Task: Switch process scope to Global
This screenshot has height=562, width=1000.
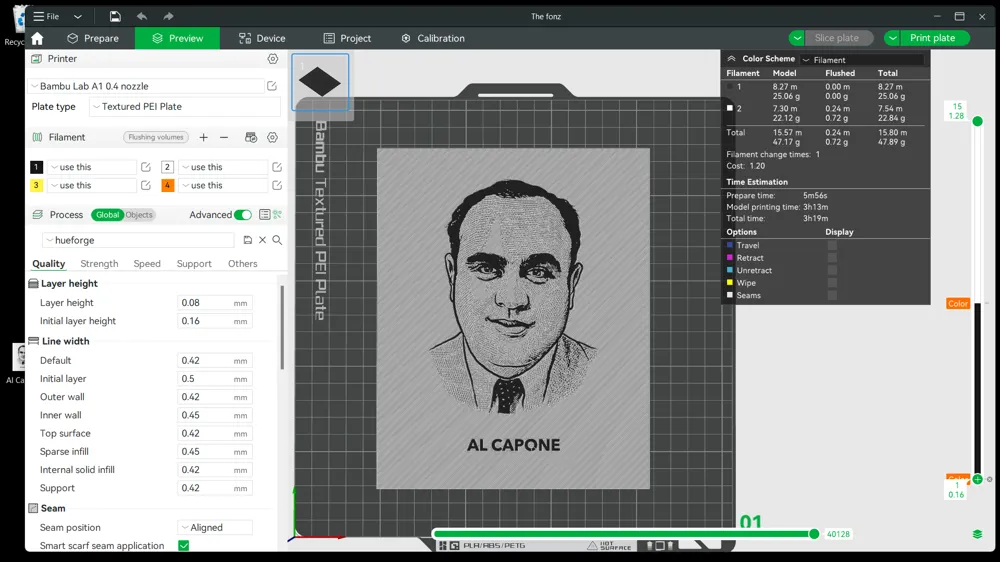Action: [x=107, y=215]
